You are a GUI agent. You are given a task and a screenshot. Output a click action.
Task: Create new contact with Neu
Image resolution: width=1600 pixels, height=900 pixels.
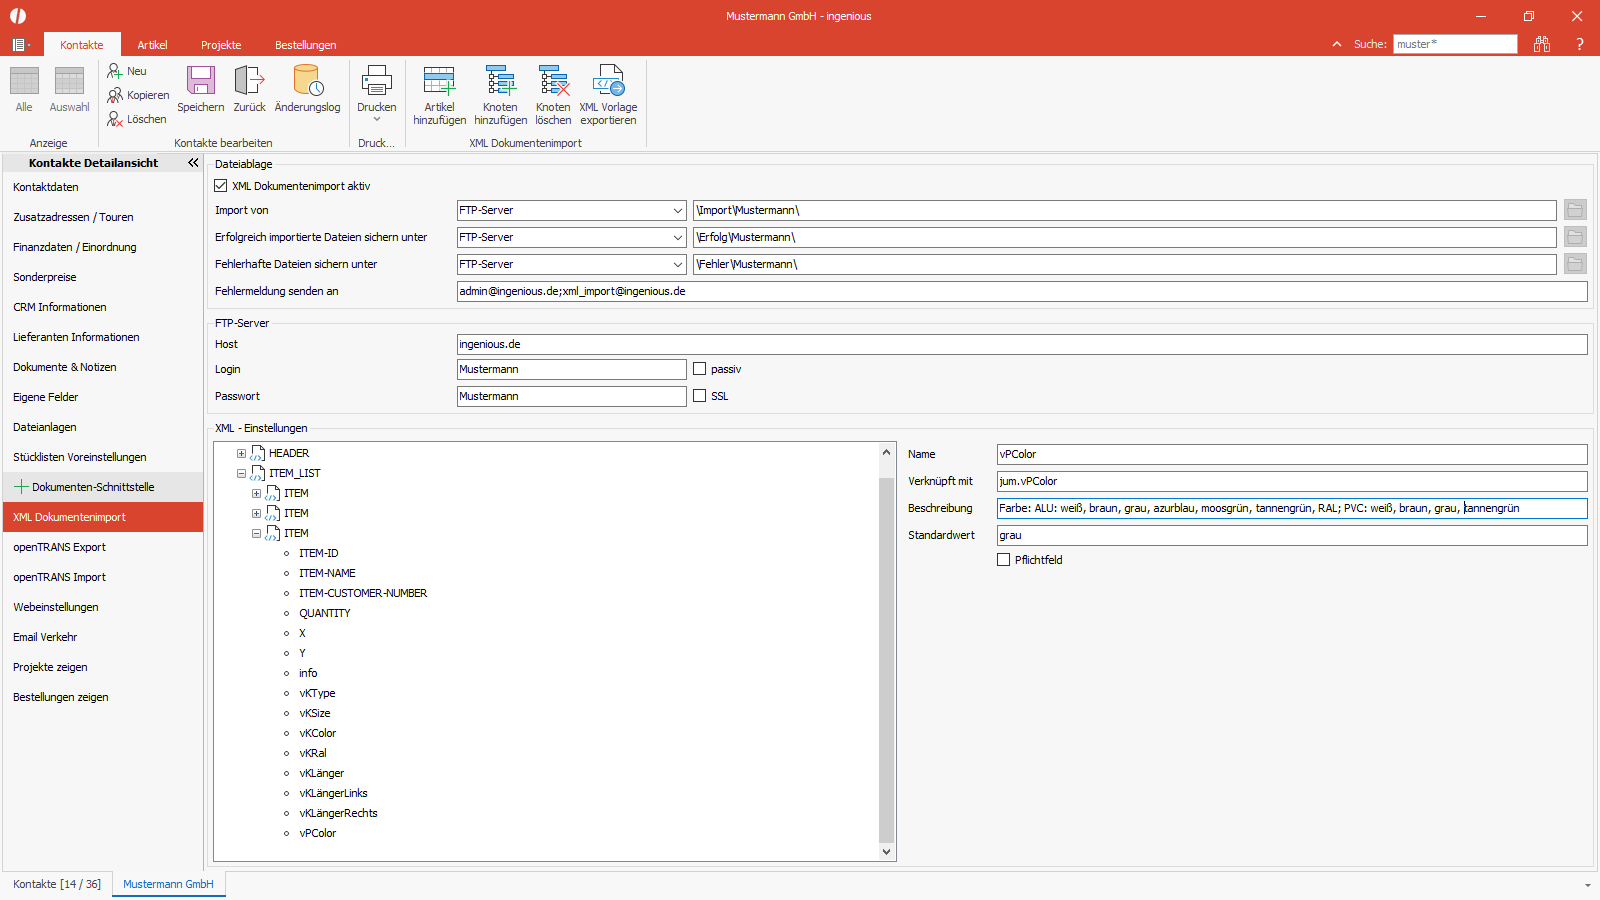click(x=127, y=71)
